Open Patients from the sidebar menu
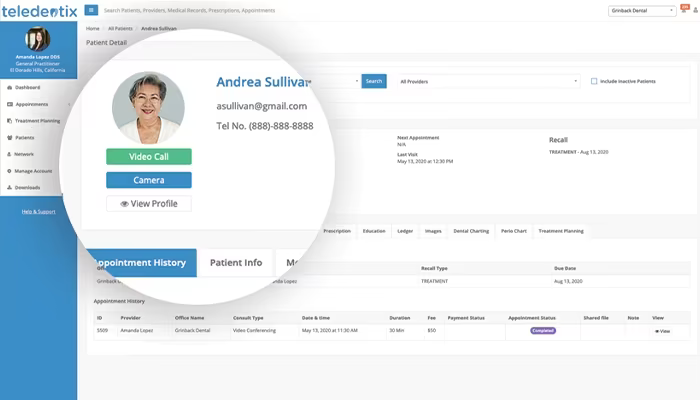Screen dimensions: 700x400 [25, 138]
